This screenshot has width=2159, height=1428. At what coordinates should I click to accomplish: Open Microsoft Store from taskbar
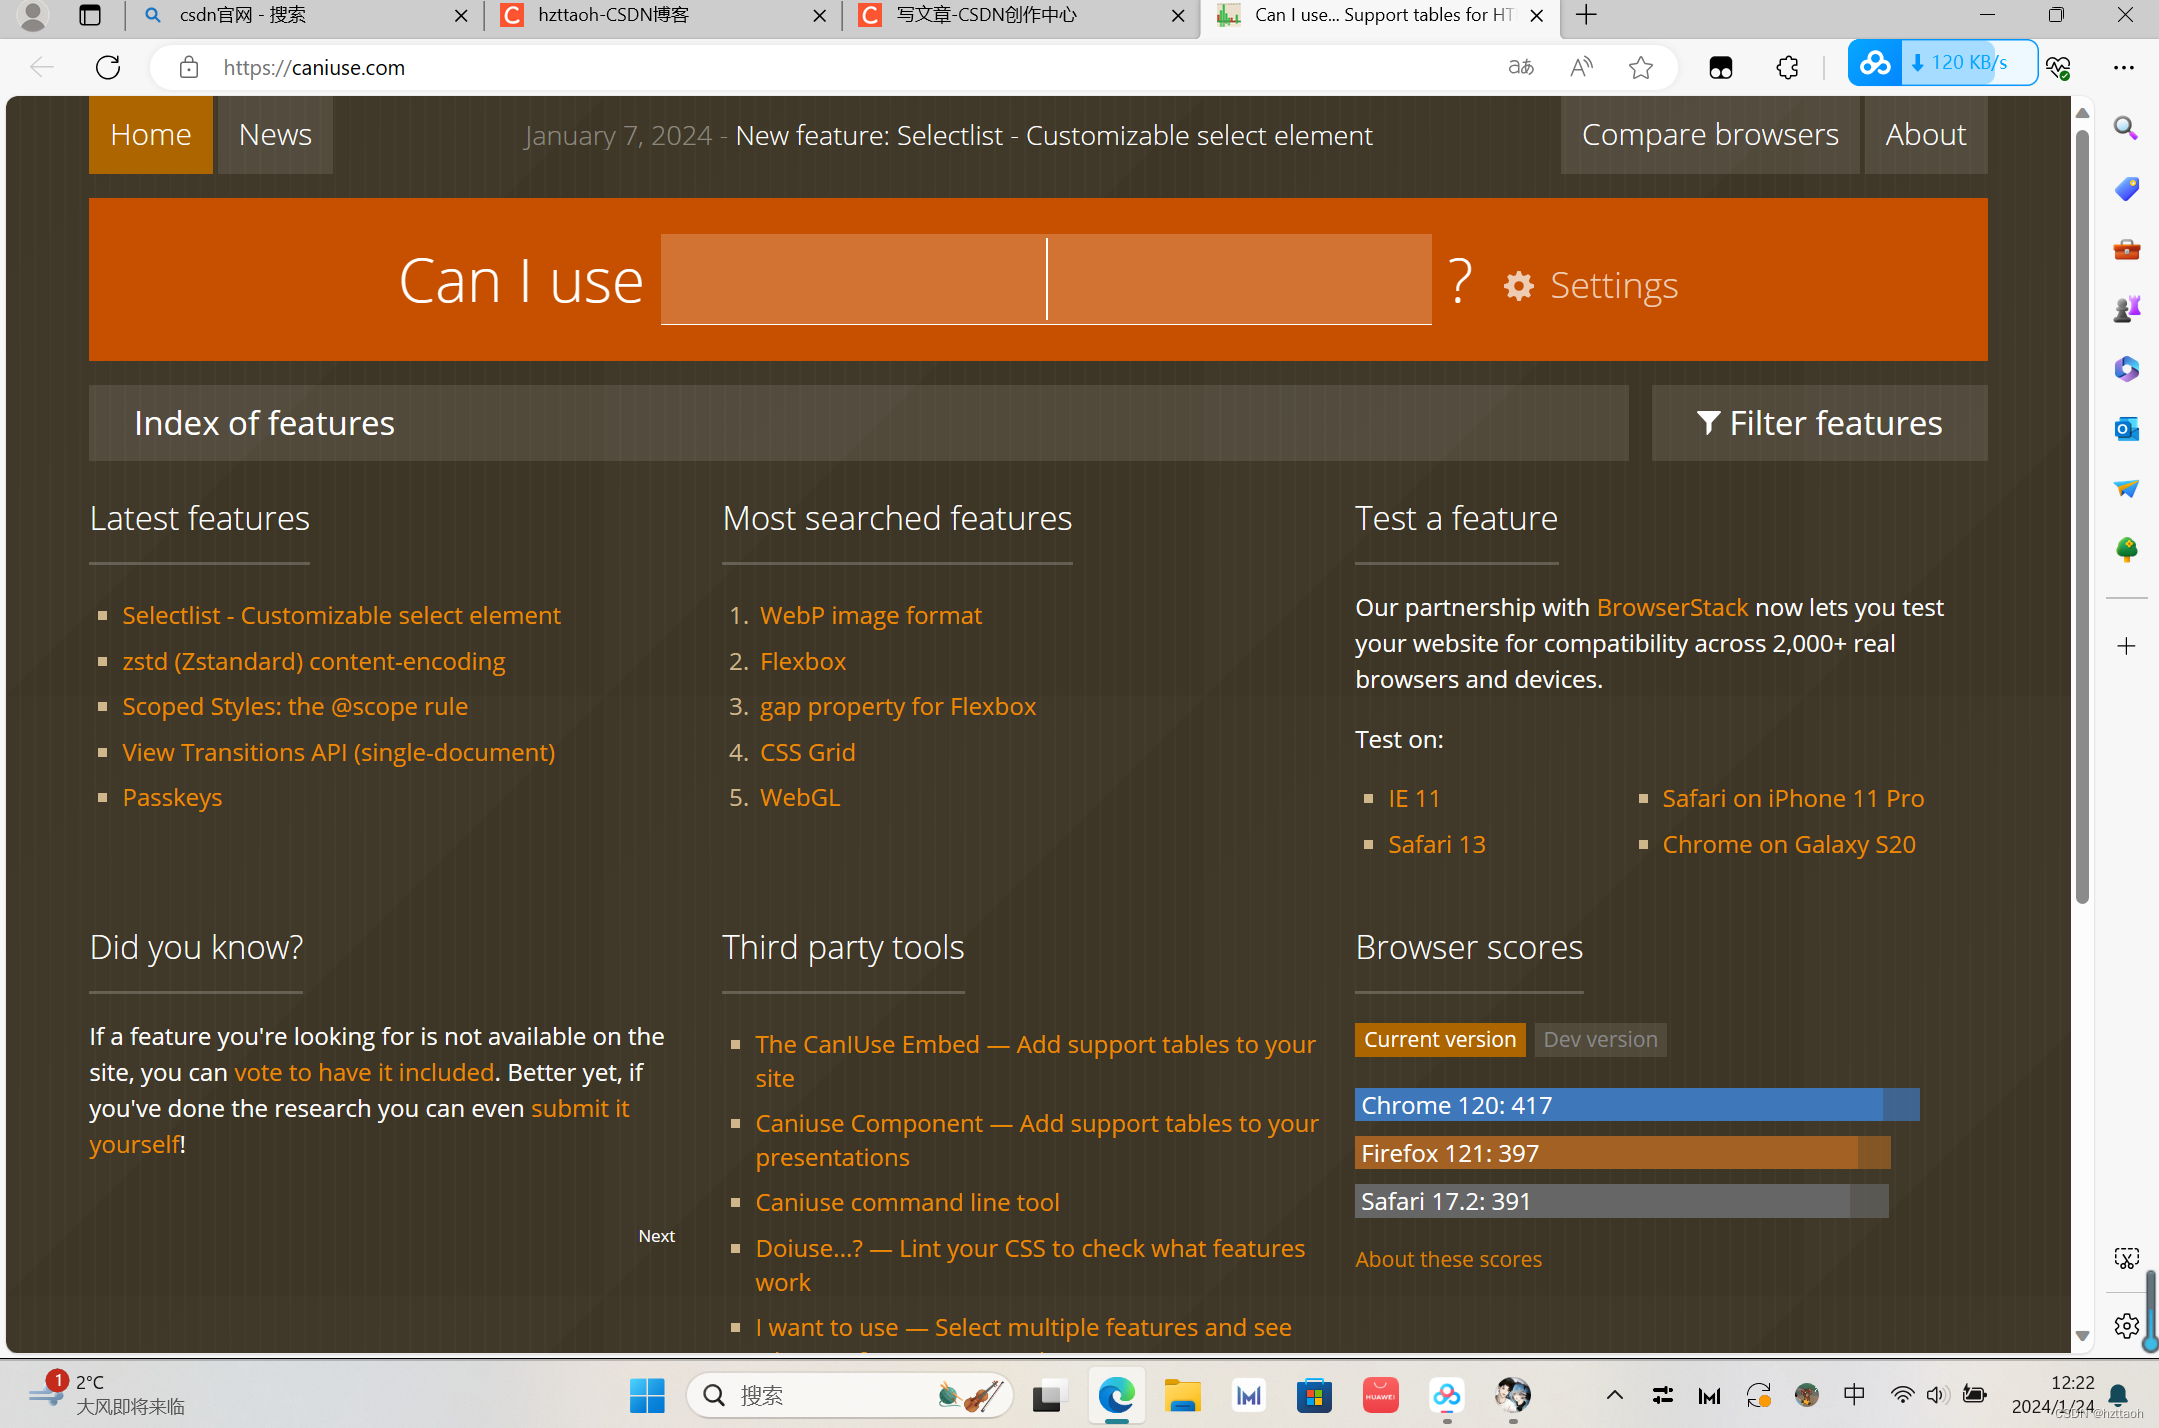[1314, 1395]
